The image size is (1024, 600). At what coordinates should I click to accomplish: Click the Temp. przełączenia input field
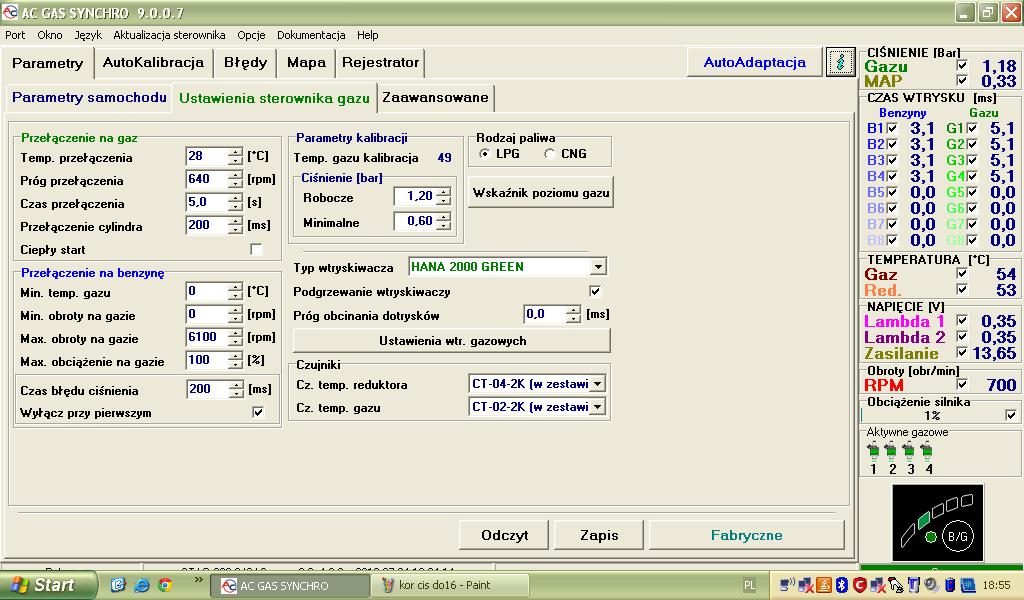pos(207,157)
